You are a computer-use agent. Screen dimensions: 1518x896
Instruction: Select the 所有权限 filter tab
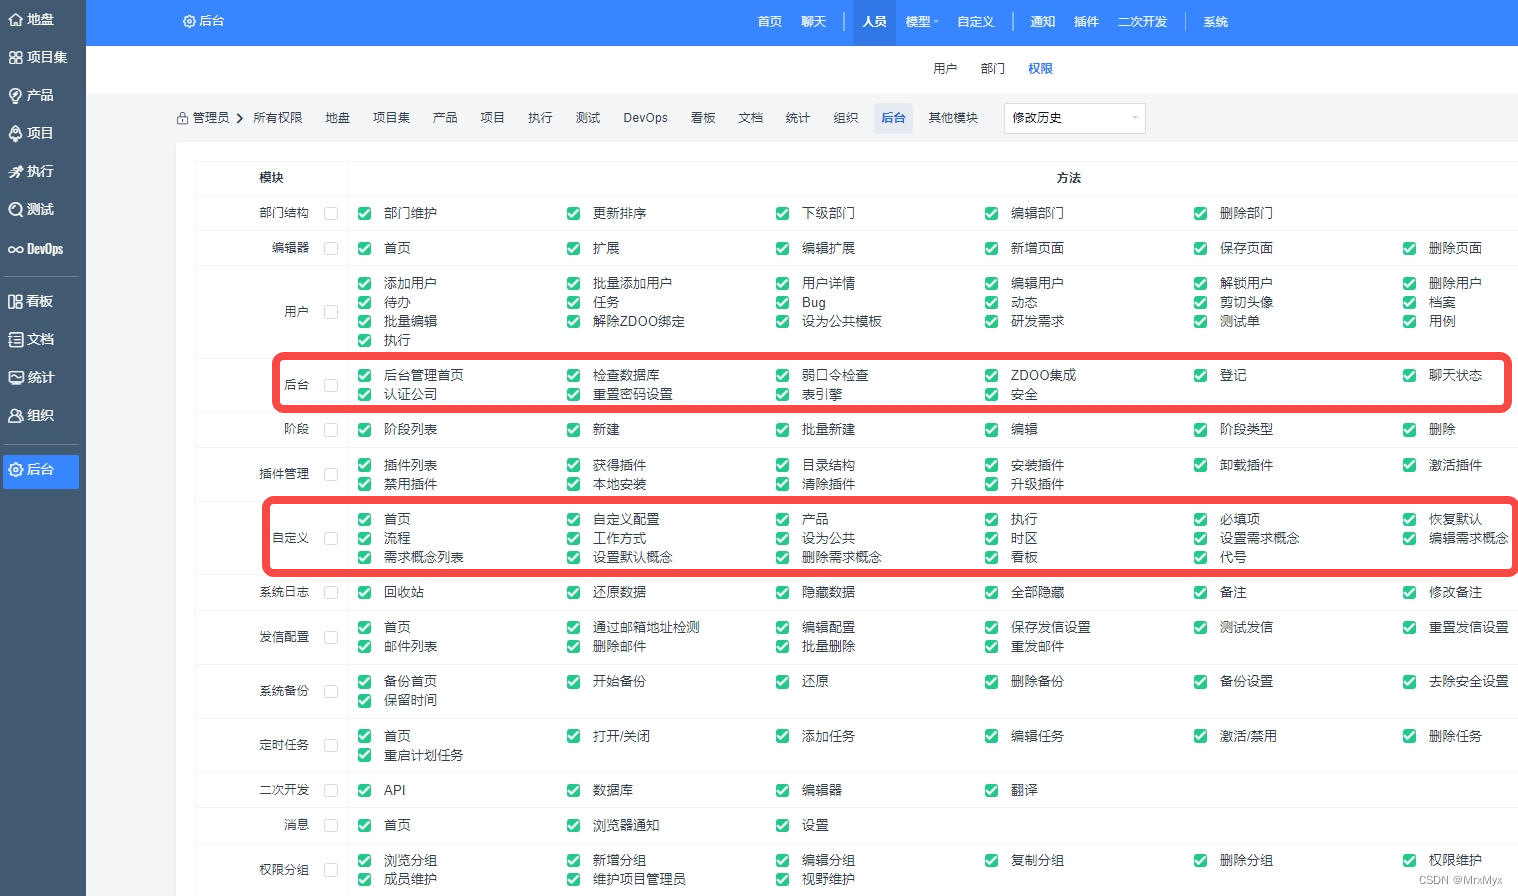278,118
